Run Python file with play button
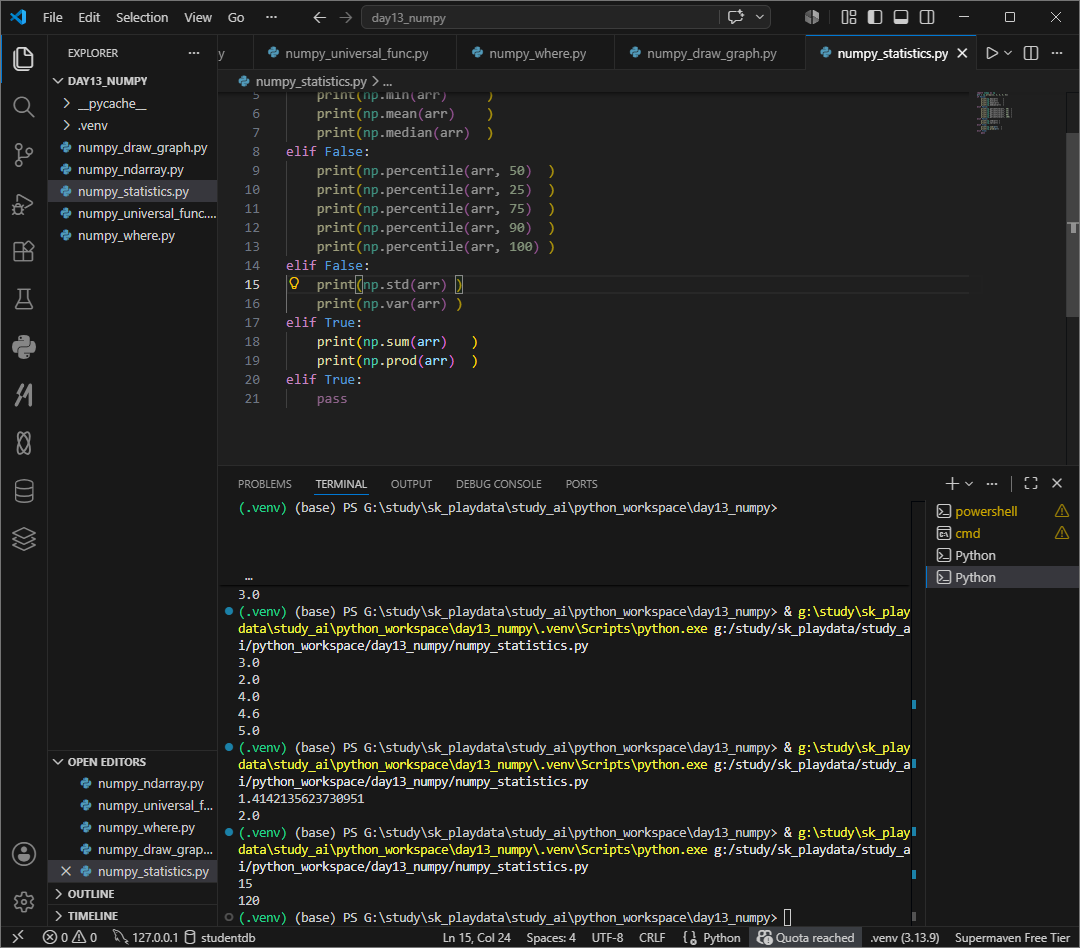 tap(991, 53)
